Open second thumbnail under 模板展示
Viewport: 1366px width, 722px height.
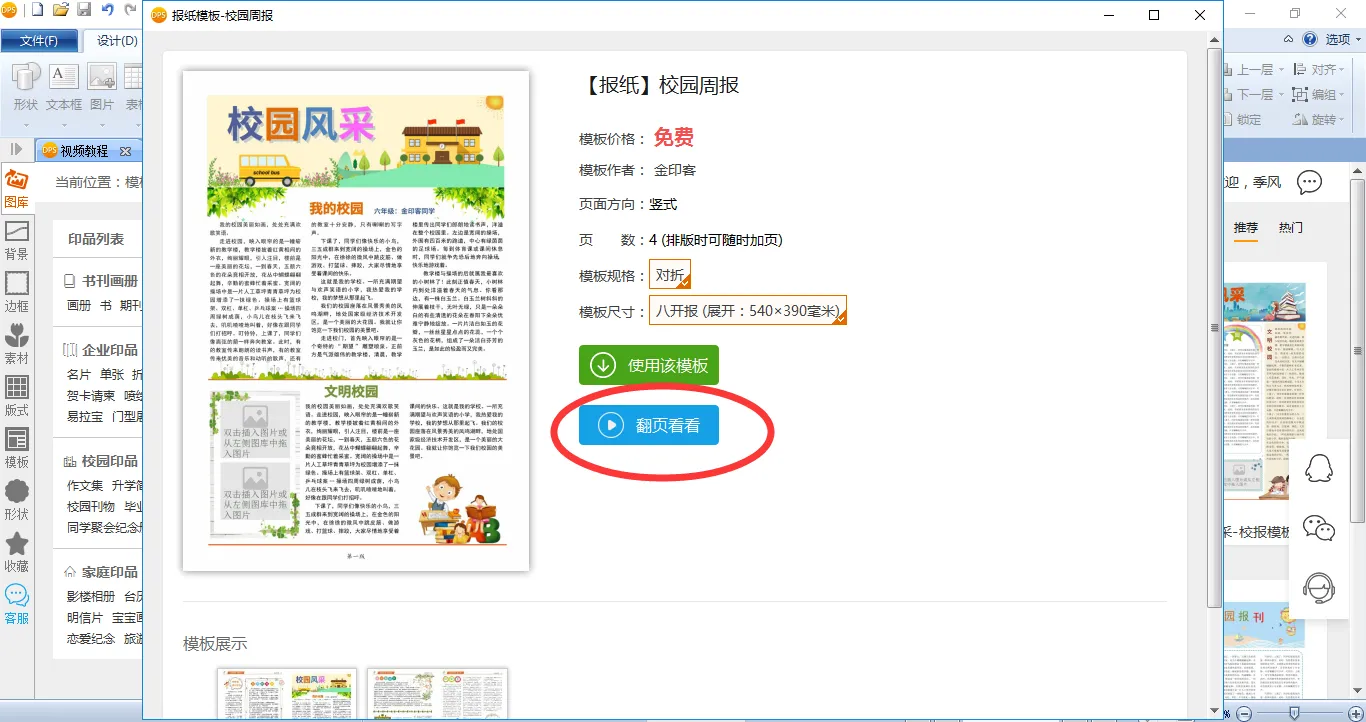pos(437,694)
